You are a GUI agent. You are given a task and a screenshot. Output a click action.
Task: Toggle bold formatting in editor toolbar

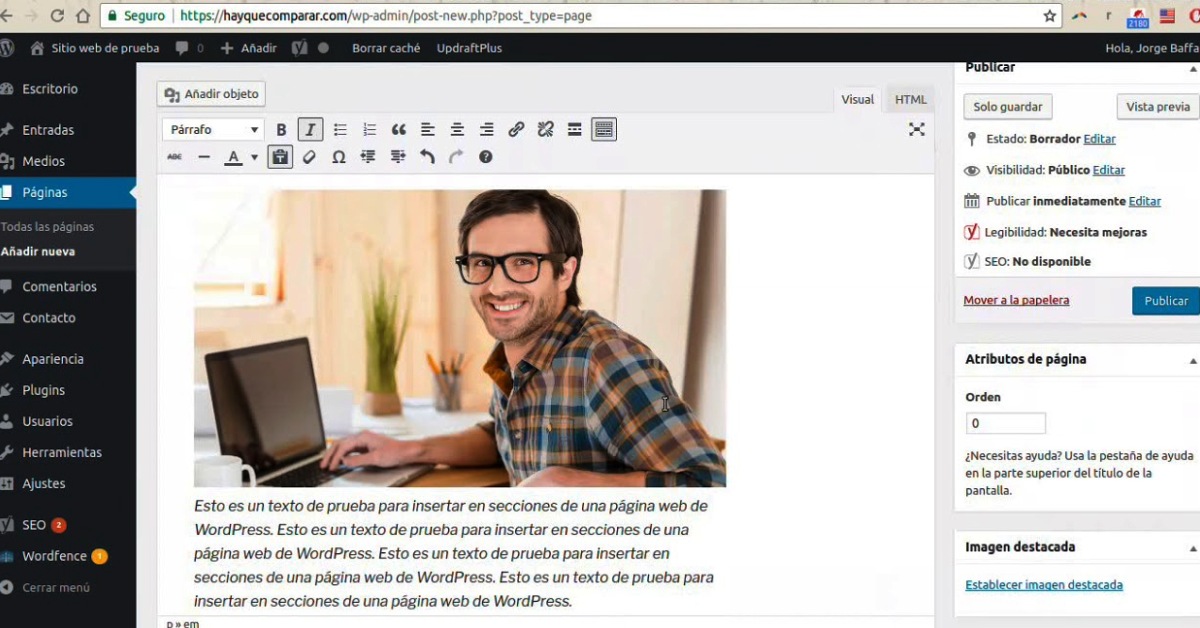pyautogui.click(x=281, y=129)
